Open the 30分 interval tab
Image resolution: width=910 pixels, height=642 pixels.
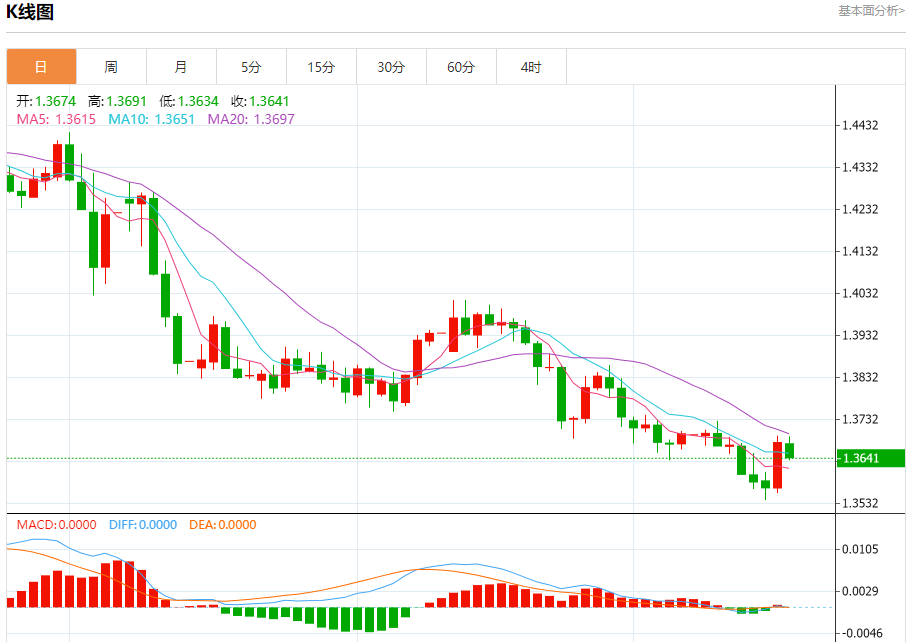(391, 67)
